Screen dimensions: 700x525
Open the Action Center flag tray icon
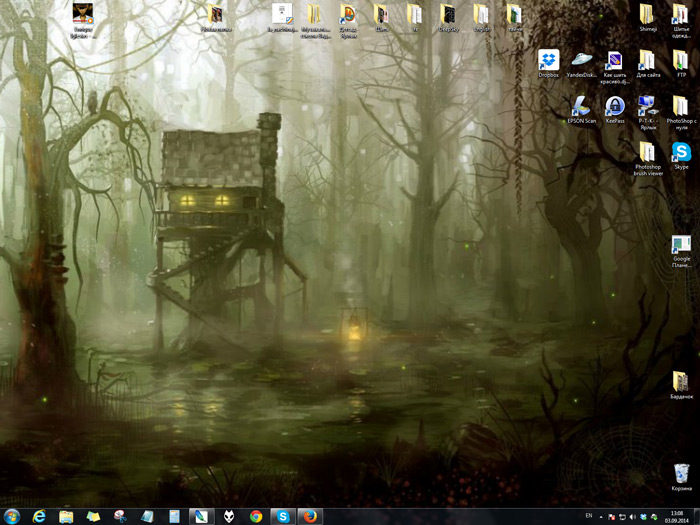(x=611, y=517)
